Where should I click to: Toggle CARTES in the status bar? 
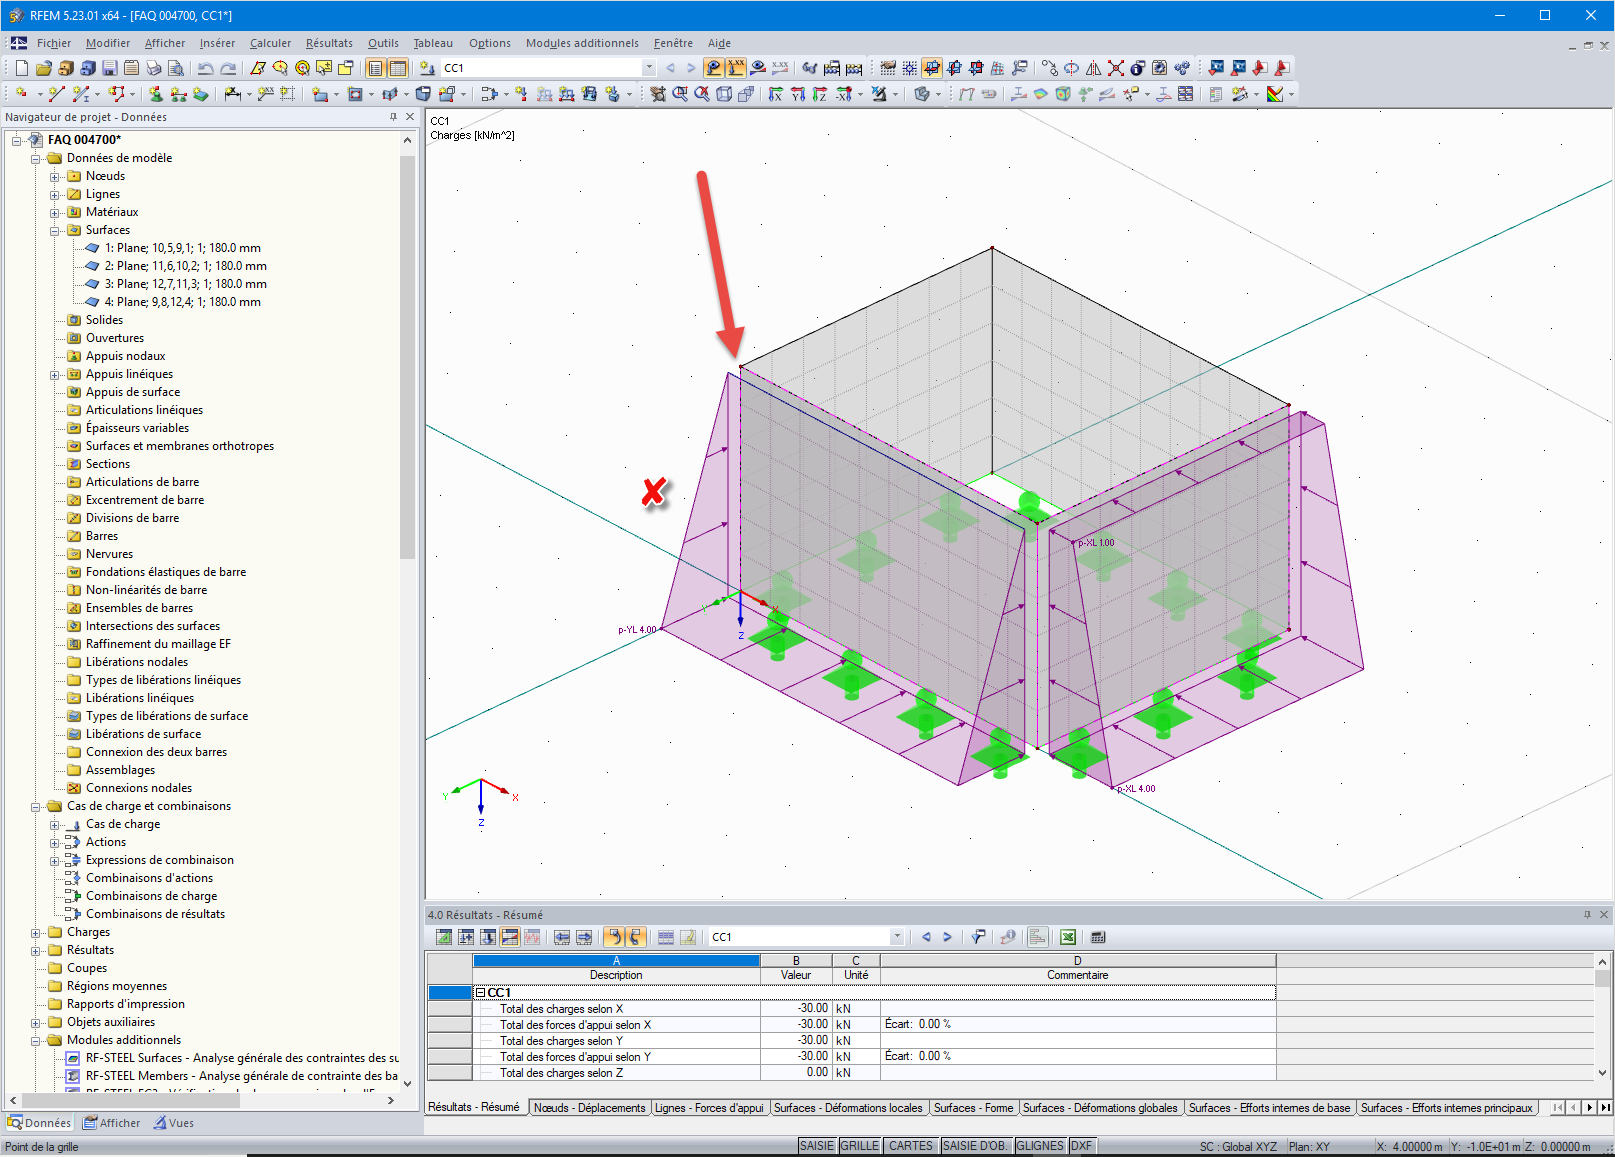[911, 1146]
